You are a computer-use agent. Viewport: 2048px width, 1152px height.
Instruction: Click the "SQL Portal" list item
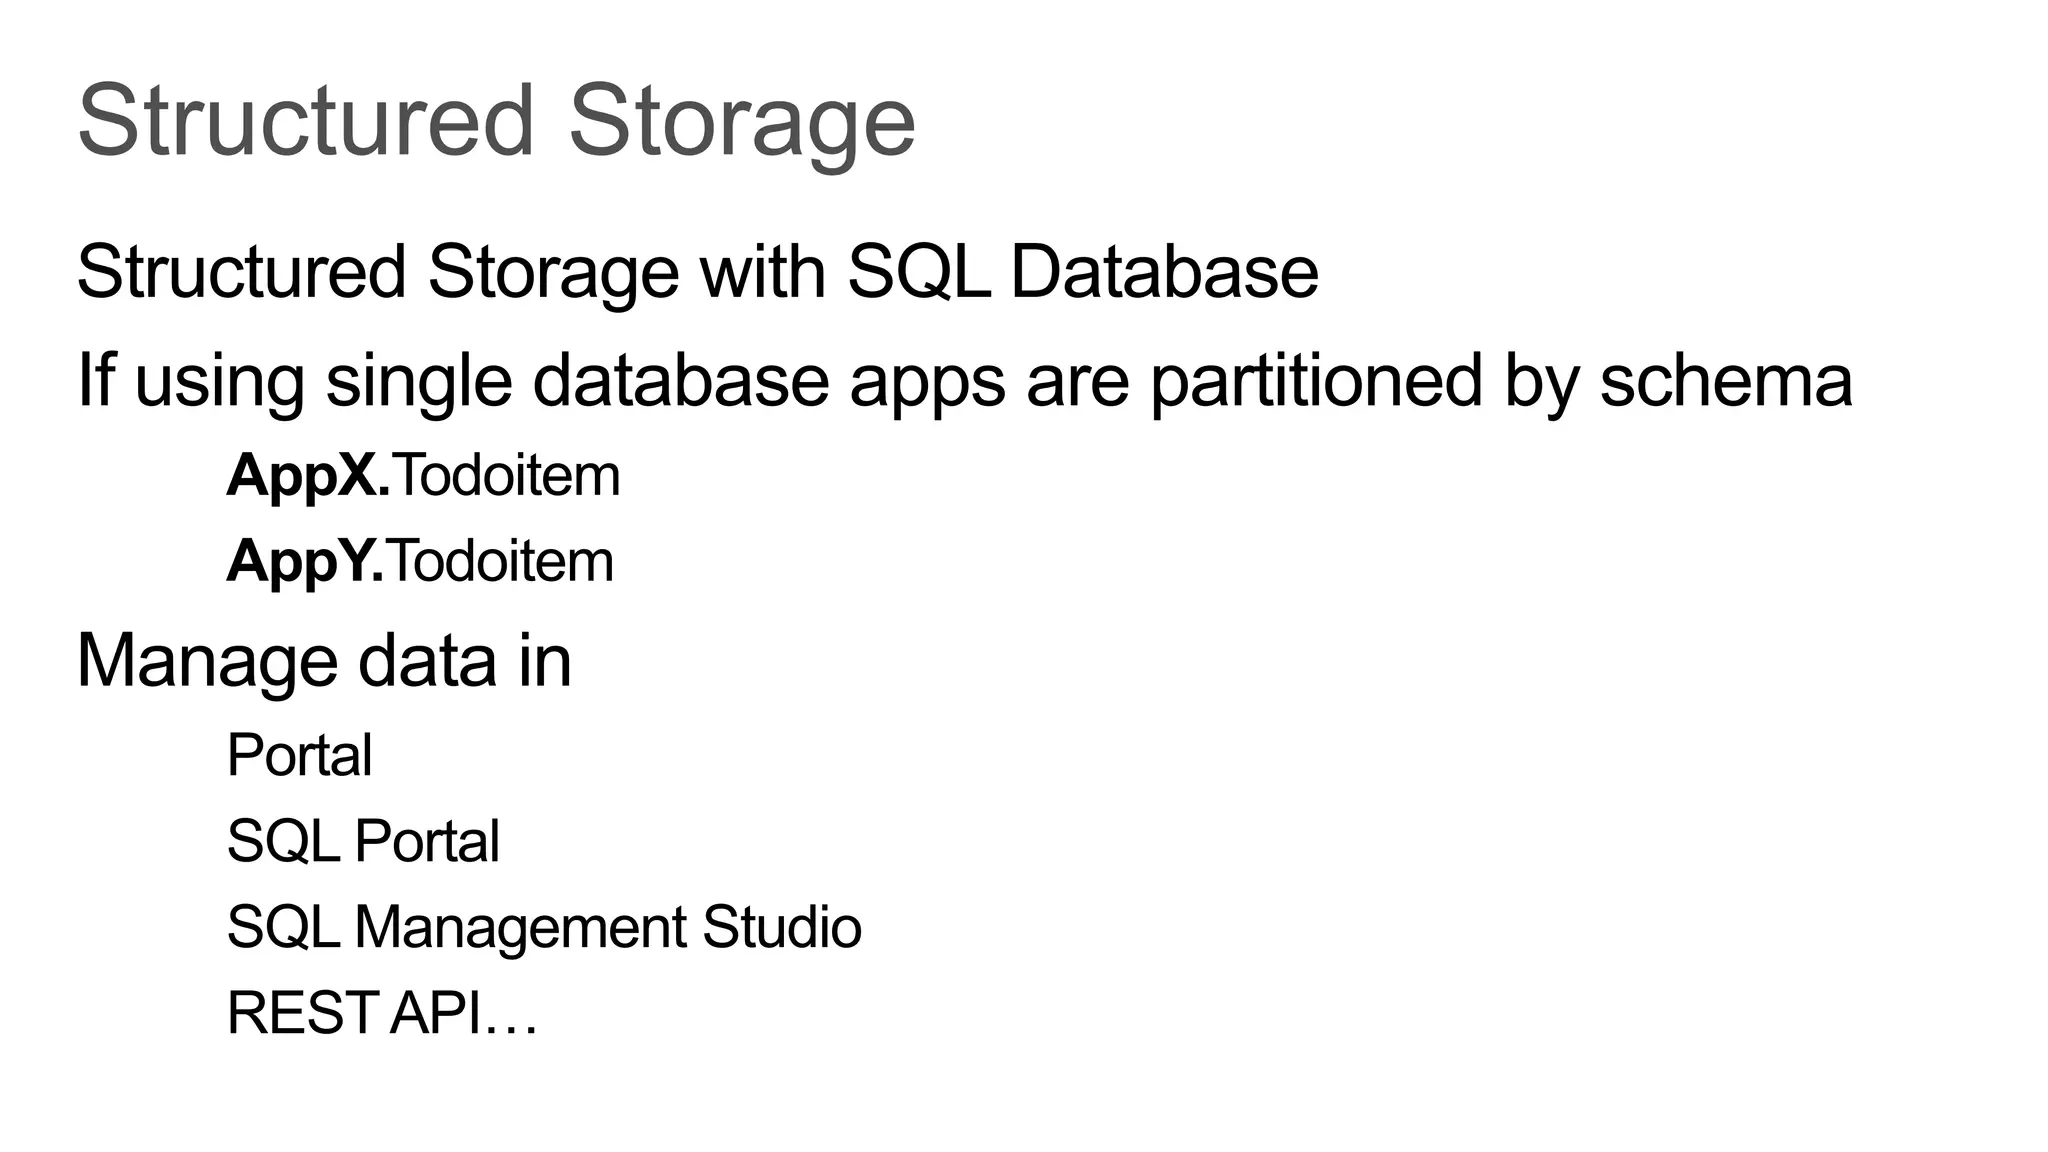tap(362, 841)
